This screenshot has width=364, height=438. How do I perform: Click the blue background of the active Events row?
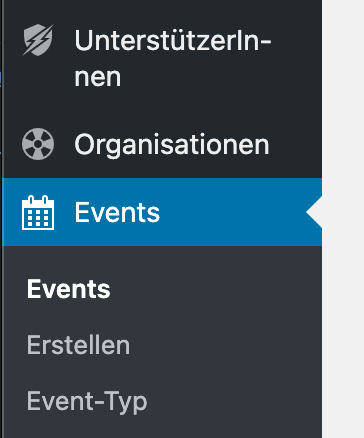pyautogui.click(x=233, y=212)
